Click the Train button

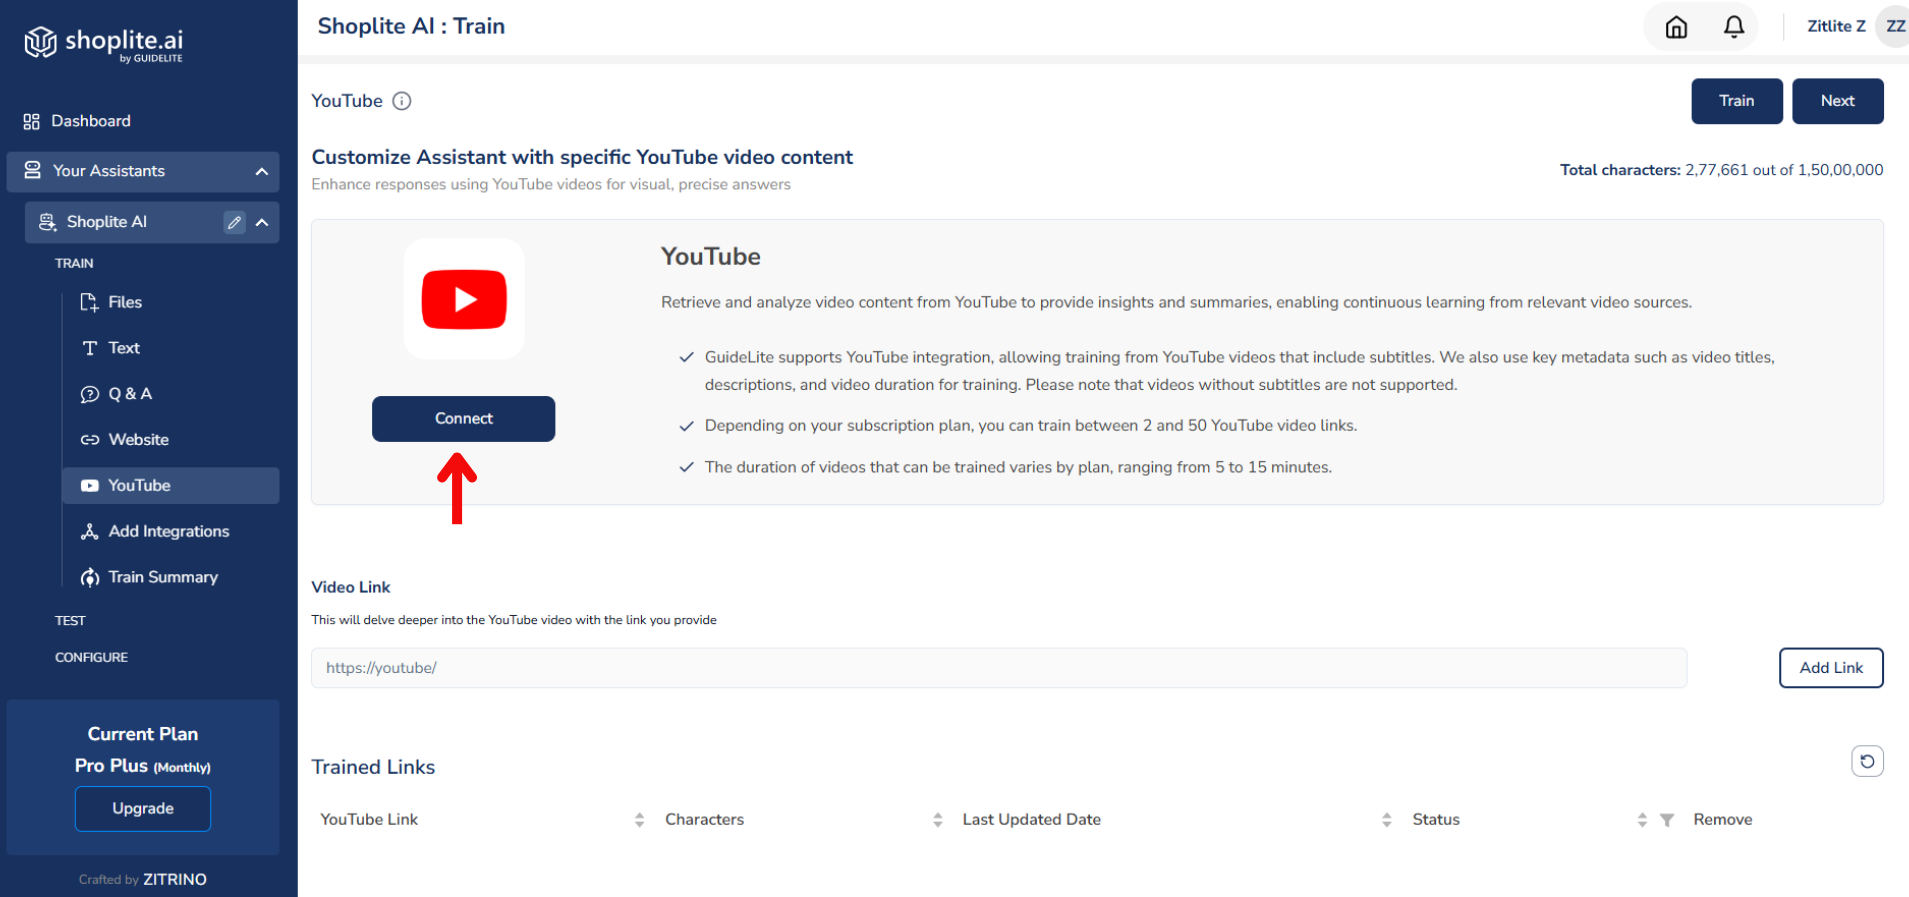(x=1737, y=101)
